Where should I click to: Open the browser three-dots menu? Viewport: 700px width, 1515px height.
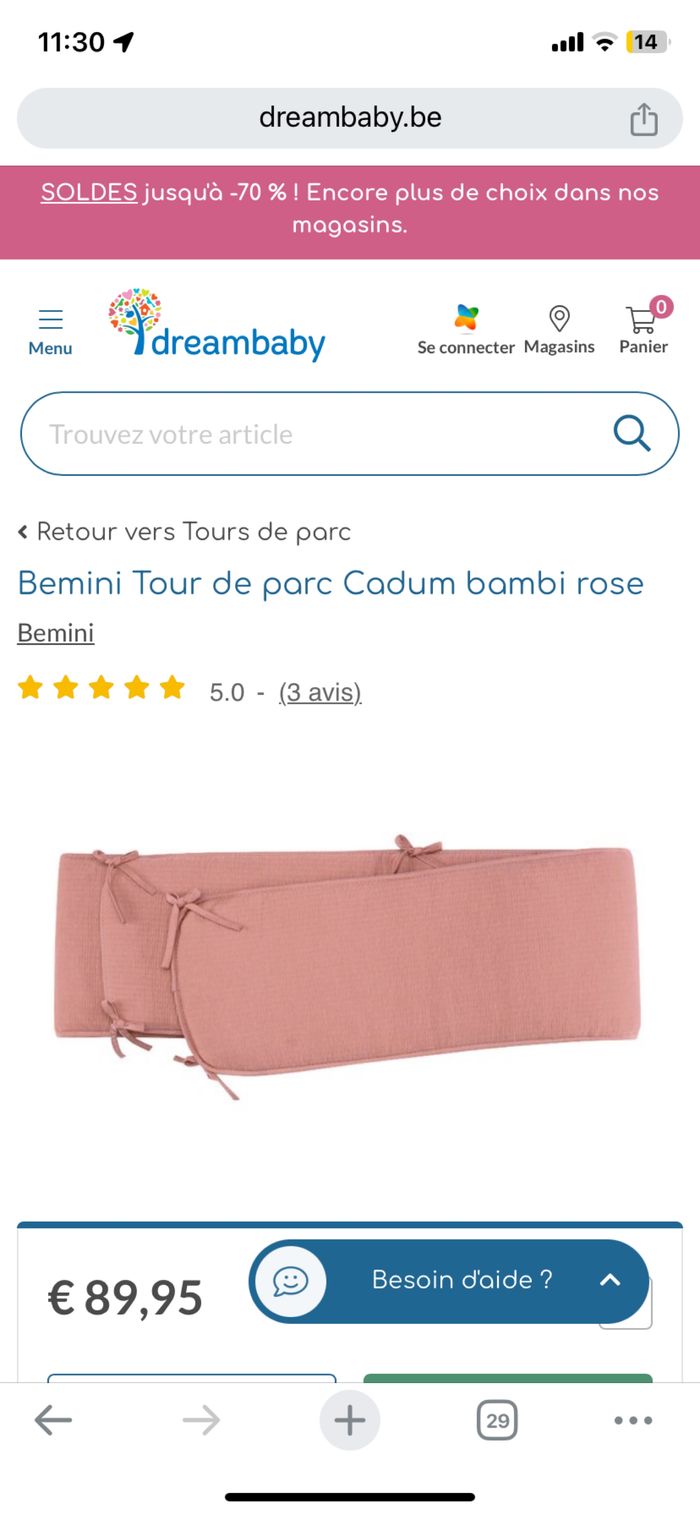pos(633,1420)
